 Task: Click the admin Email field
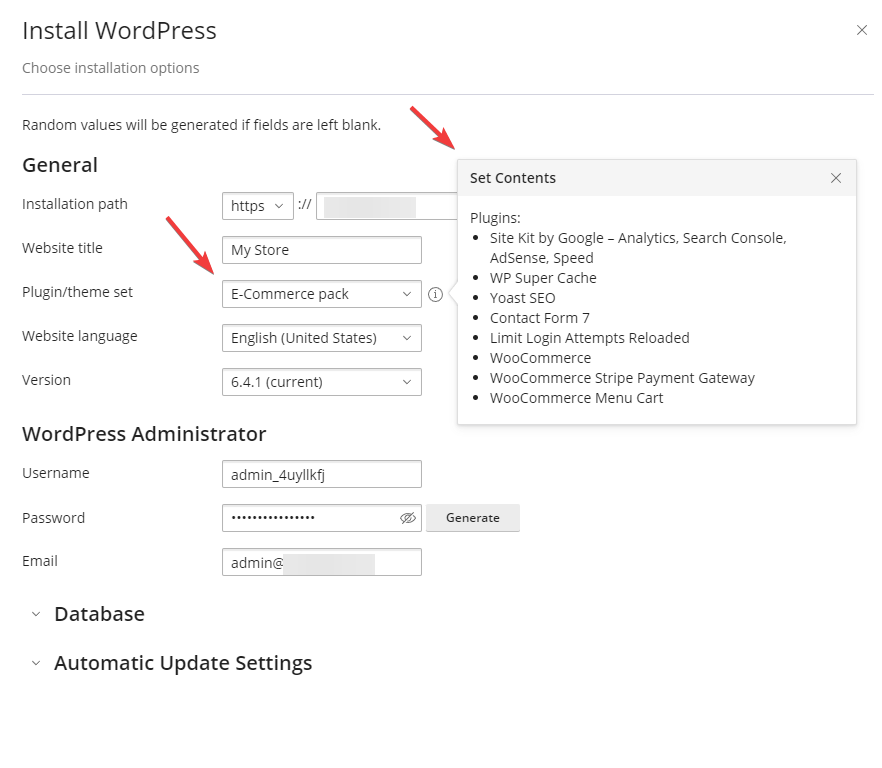tap(322, 562)
